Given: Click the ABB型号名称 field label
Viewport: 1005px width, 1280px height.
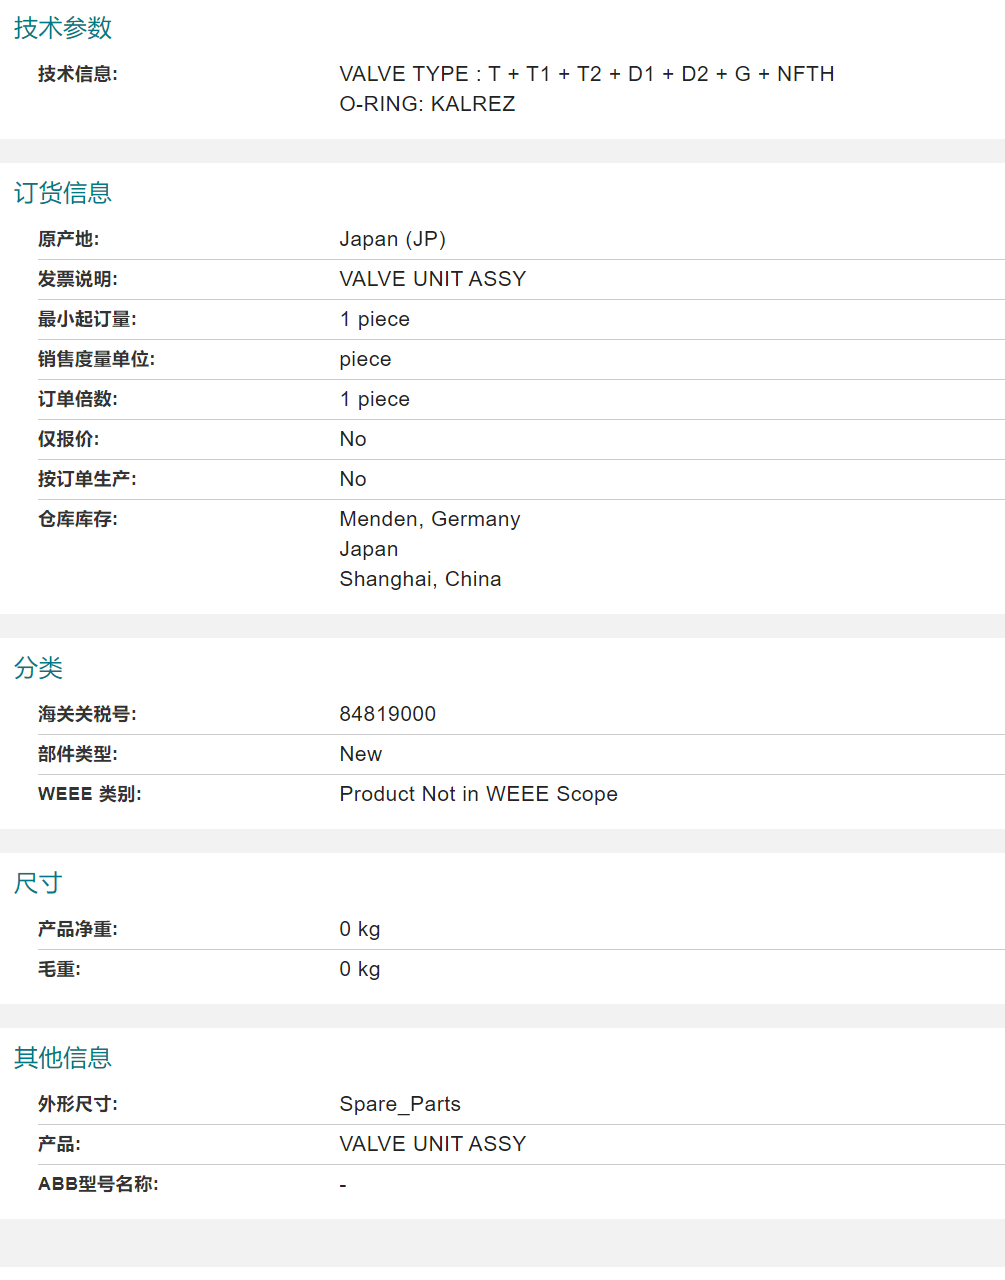Looking at the screenshot, I should click(98, 1184).
